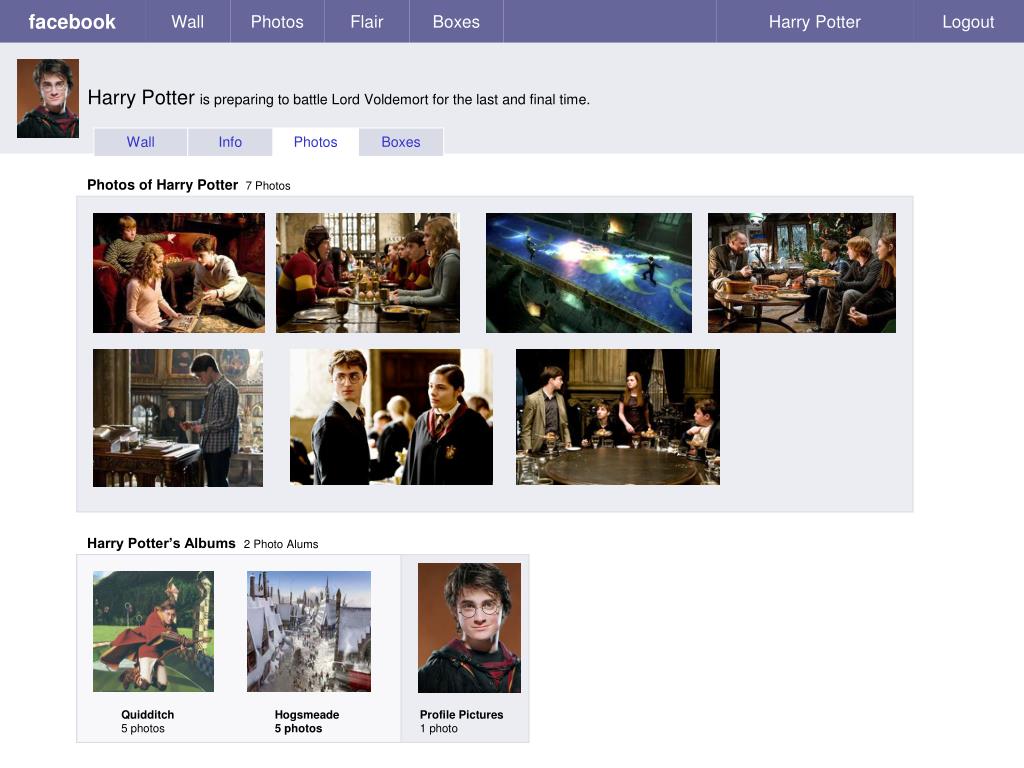Screen dimensions: 1024x768
Task: Click the Hogsmeade album title
Action: pyautogui.click(x=307, y=714)
